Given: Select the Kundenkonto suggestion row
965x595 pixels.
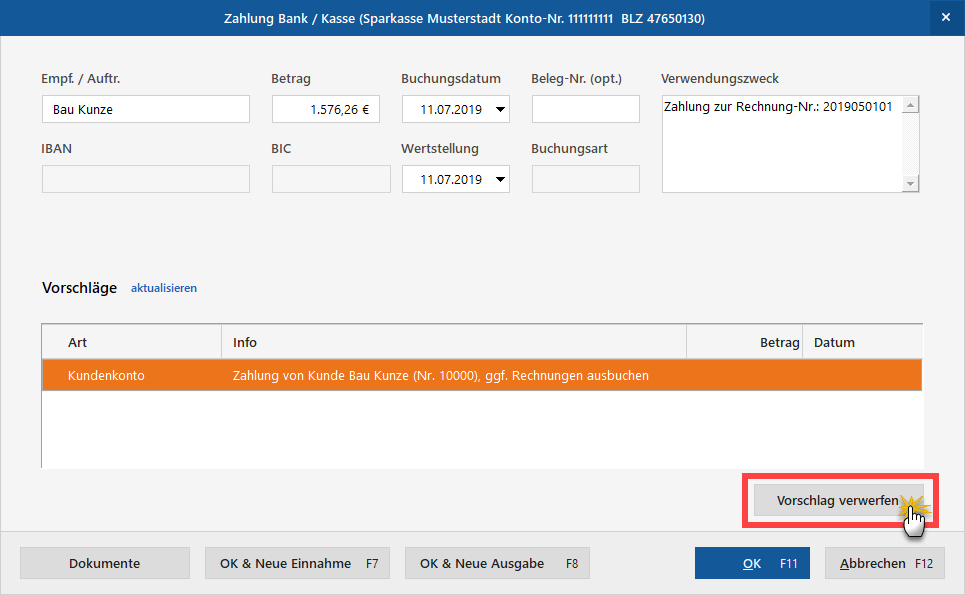Looking at the screenshot, I should tap(480, 376).
